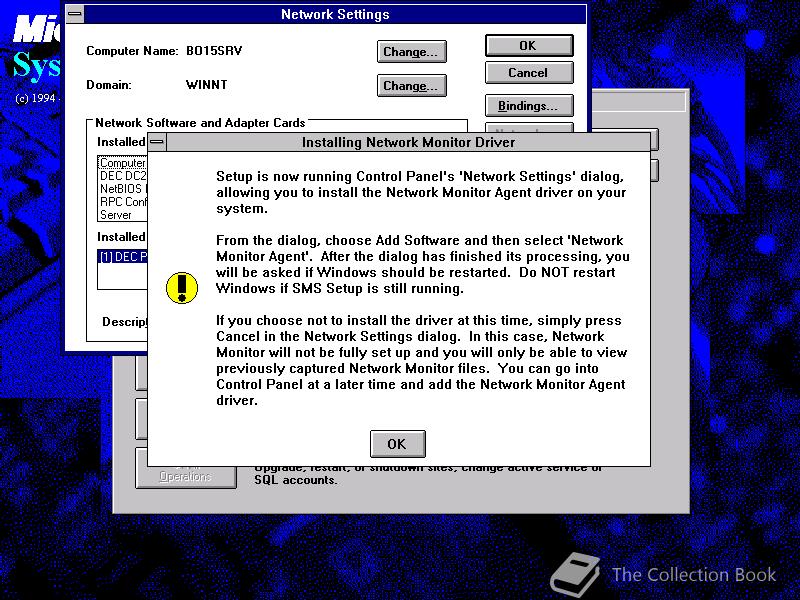The width and height of the screenshot is (800, 600).
Task: Select the DEC DC2 entry in software list
Action: coord(123,176)
